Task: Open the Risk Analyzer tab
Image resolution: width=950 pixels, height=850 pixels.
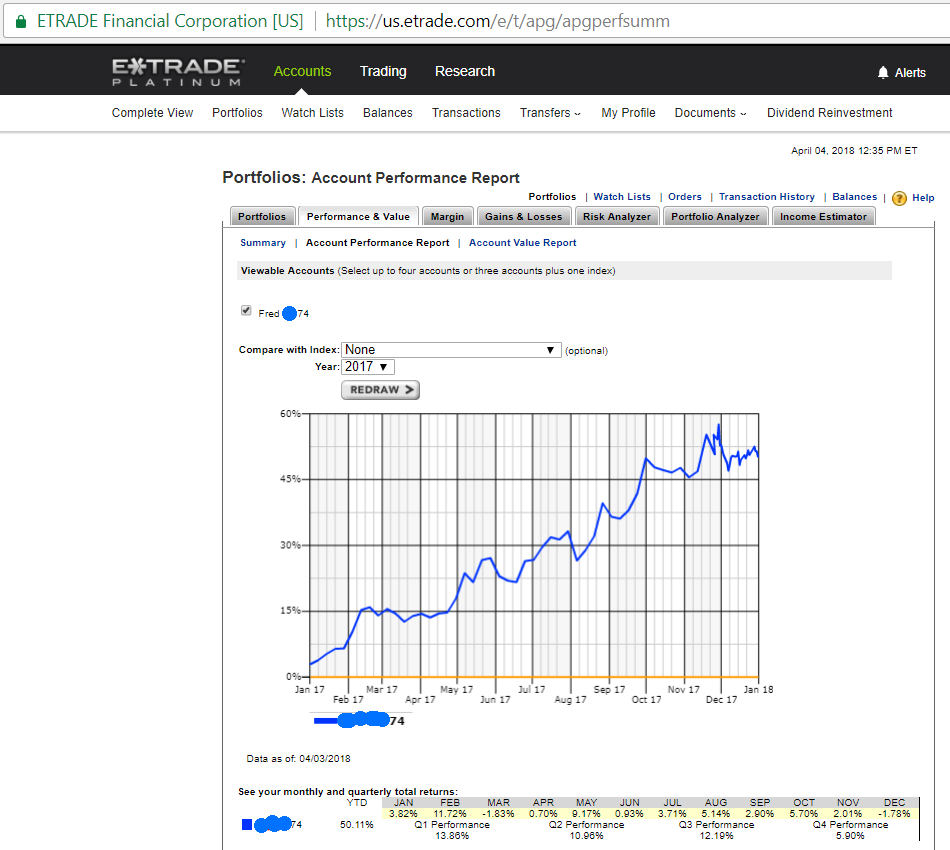Action: (617, 216)
